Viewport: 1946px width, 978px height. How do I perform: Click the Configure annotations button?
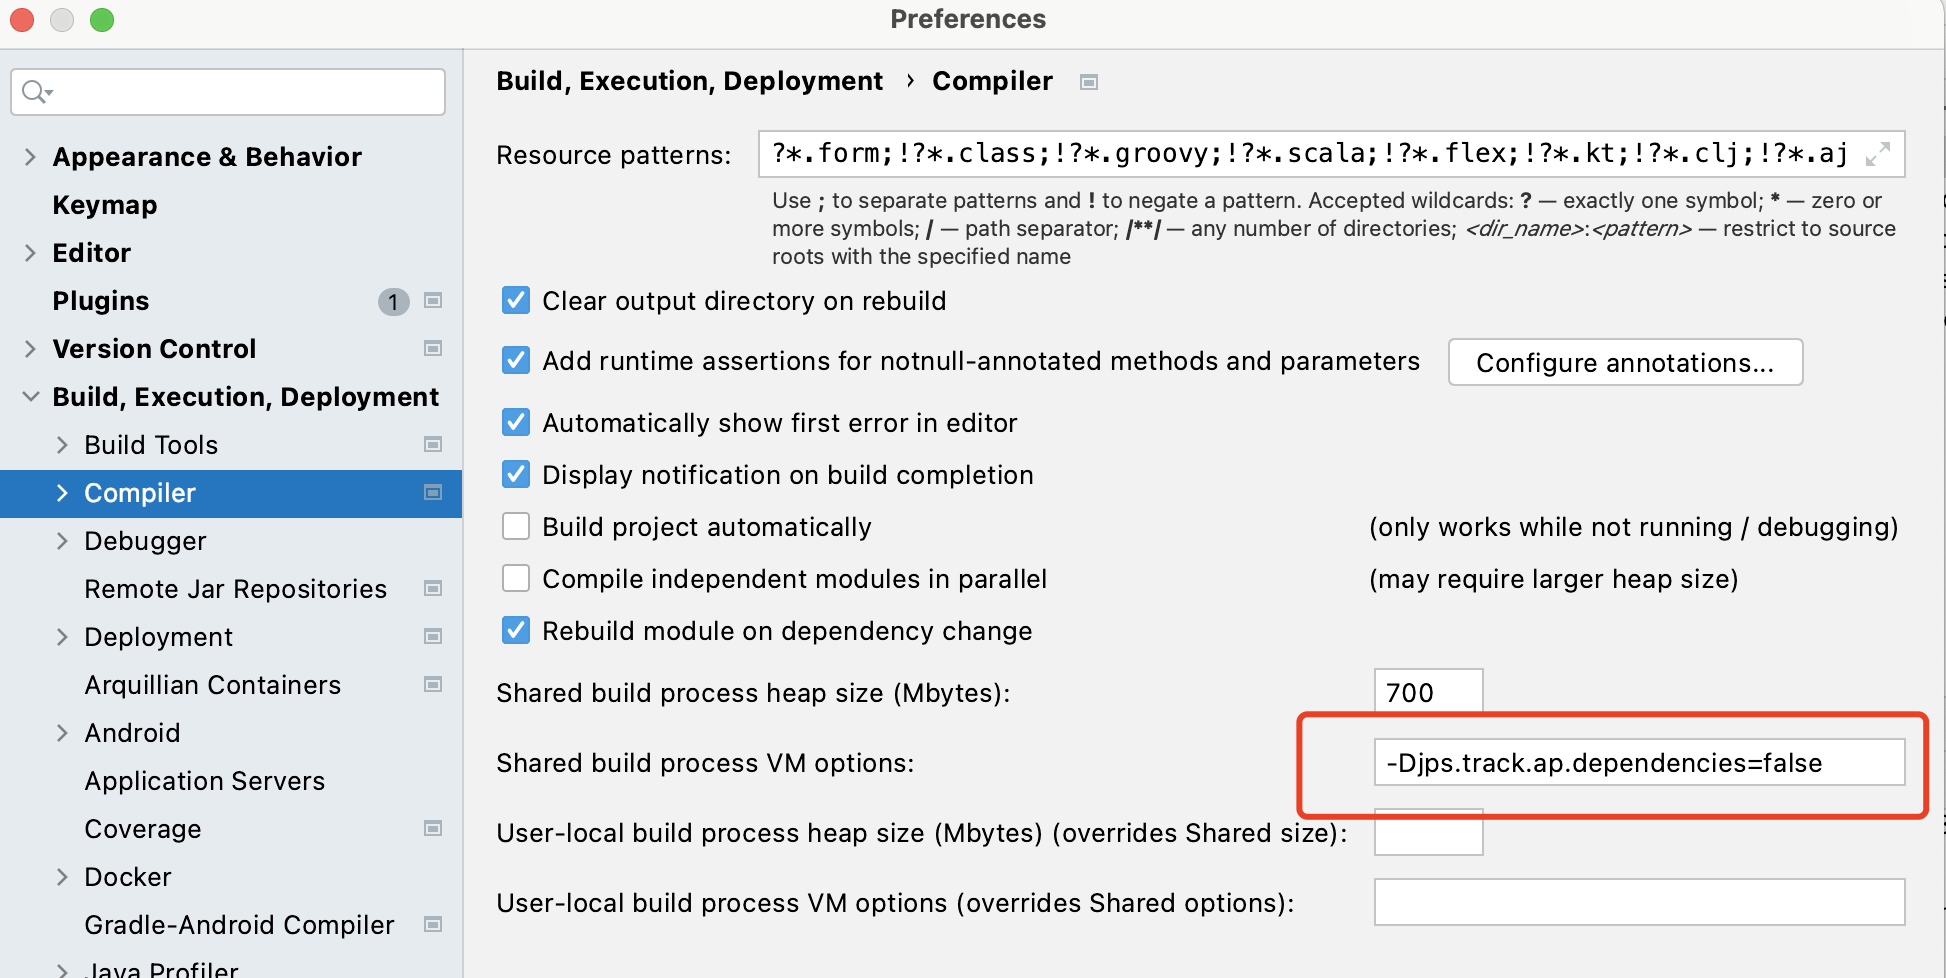point(1625,362)
